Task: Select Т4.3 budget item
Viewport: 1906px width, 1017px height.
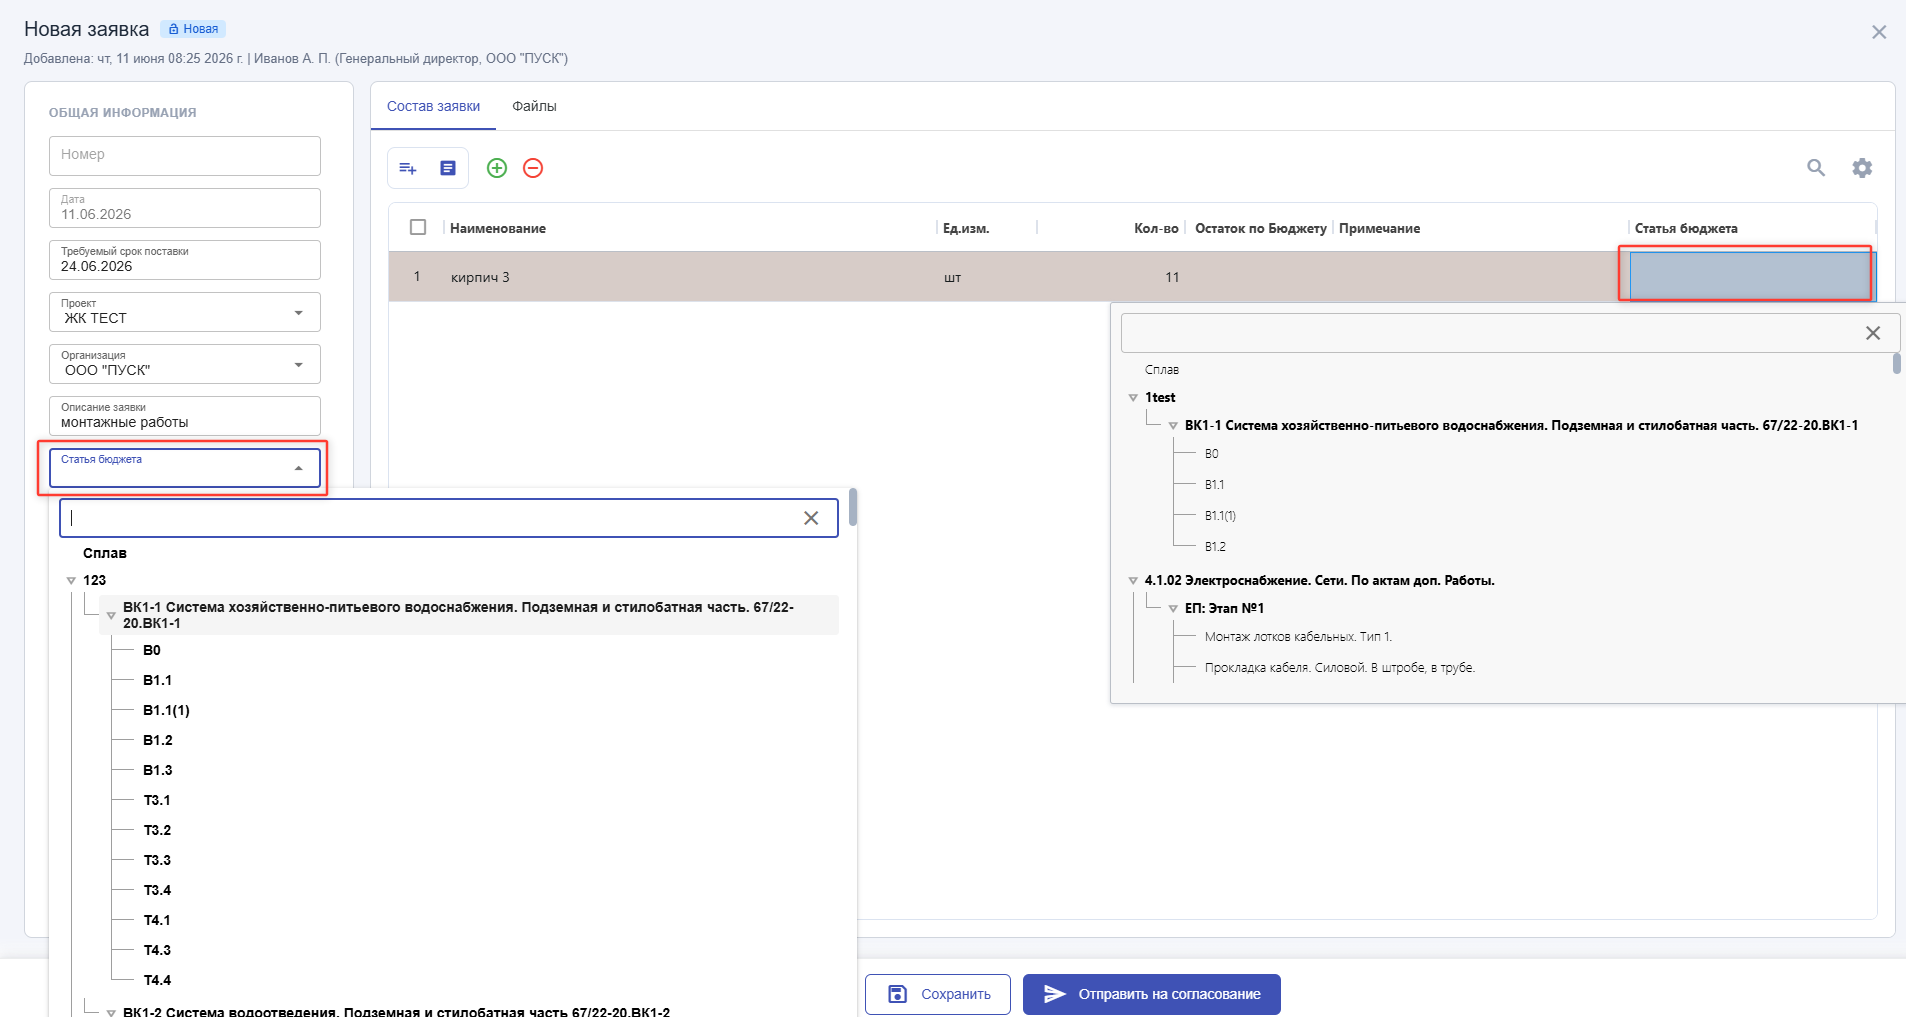Action: (157, 950)
